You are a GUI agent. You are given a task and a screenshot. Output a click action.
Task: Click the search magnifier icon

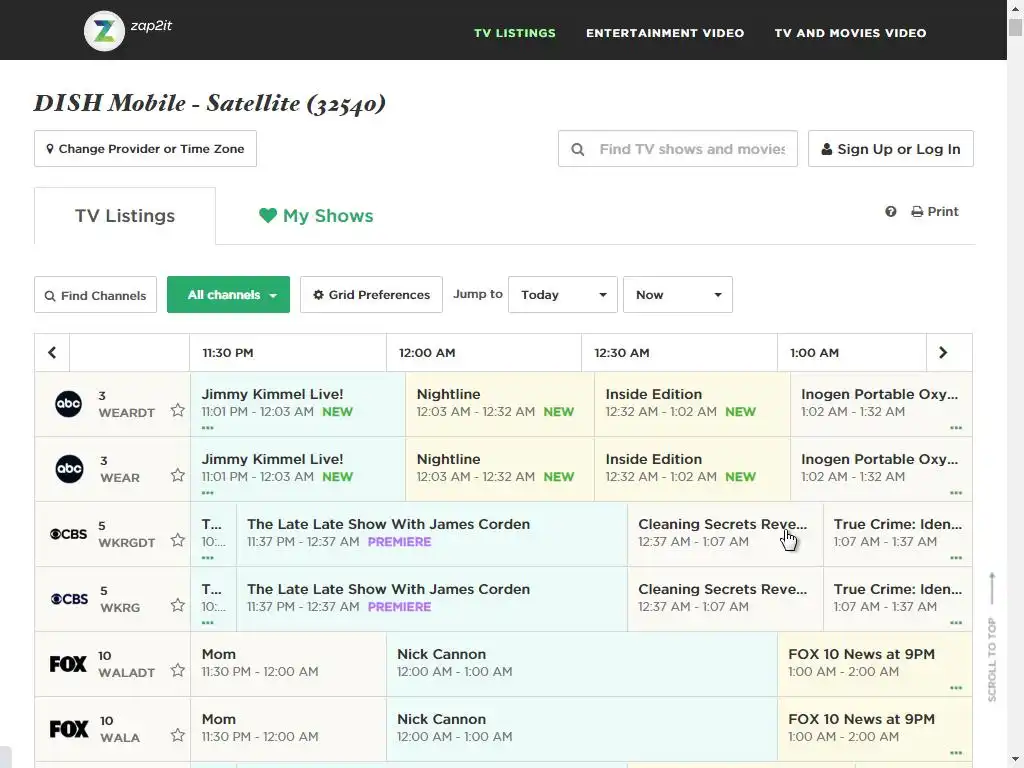click(577, 150)
